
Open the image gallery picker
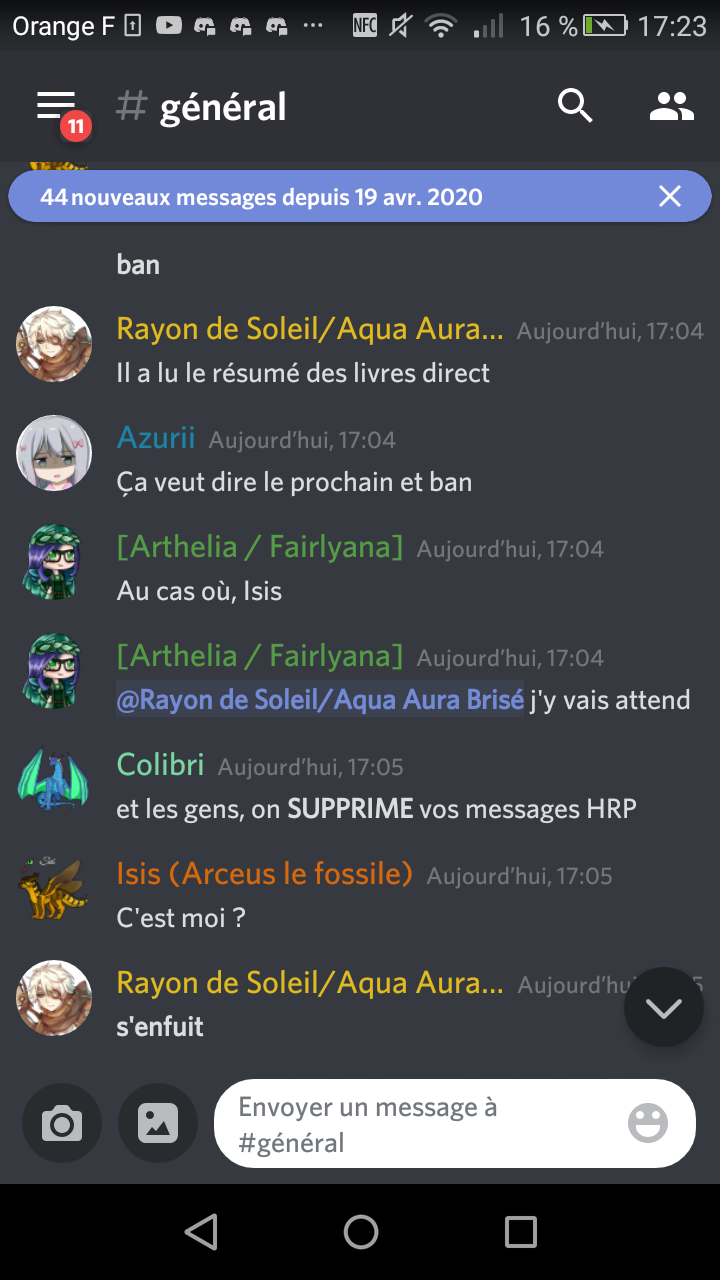point(158,1124)
